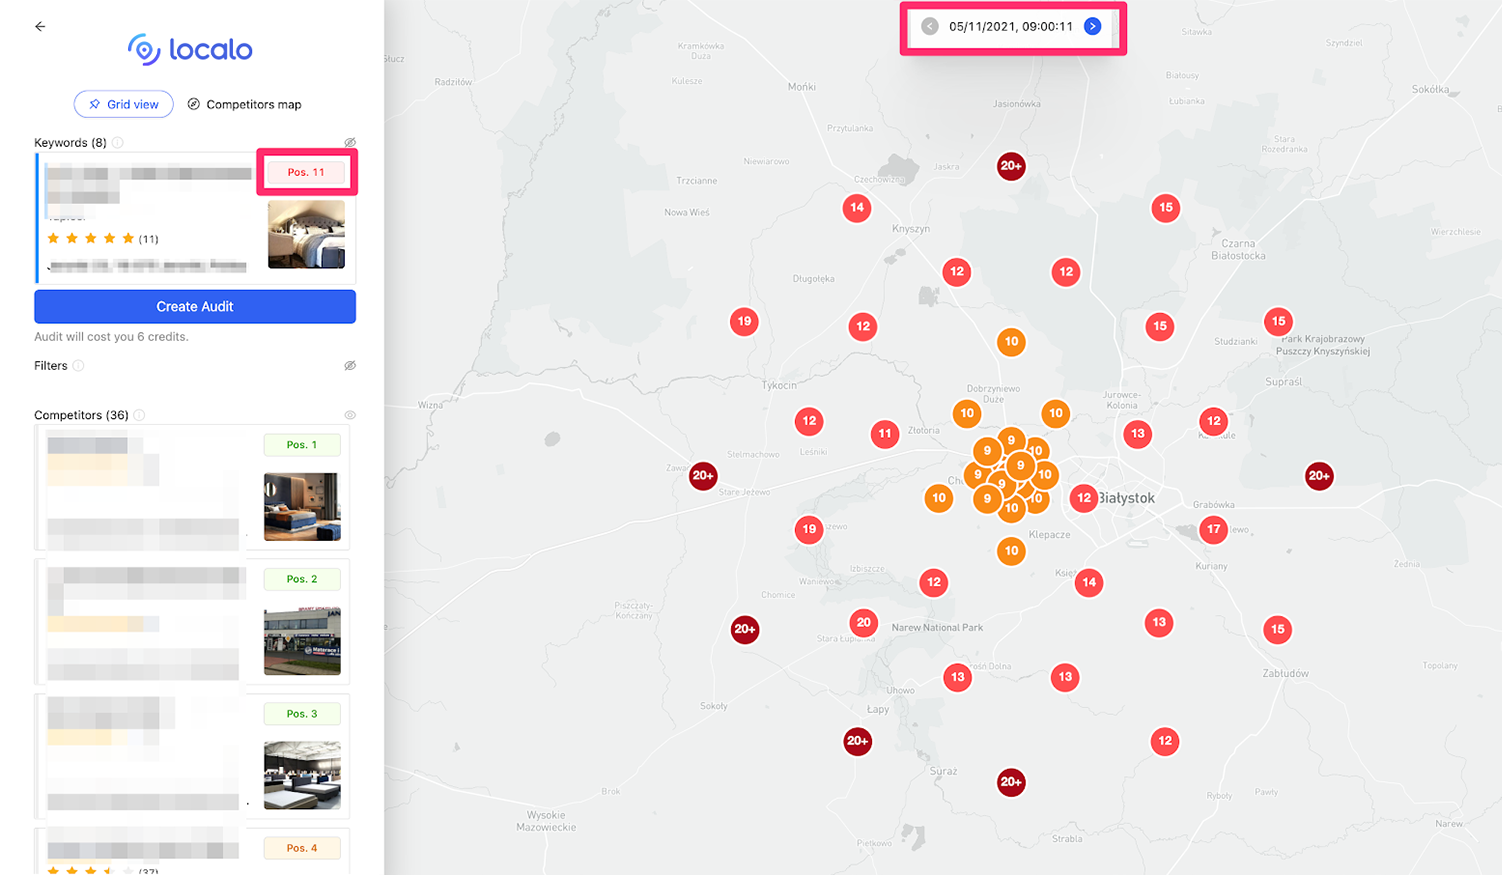Expand the Pos. 3 competitor card
Screen dimensions: 1502x875
[x=192, y=755]
